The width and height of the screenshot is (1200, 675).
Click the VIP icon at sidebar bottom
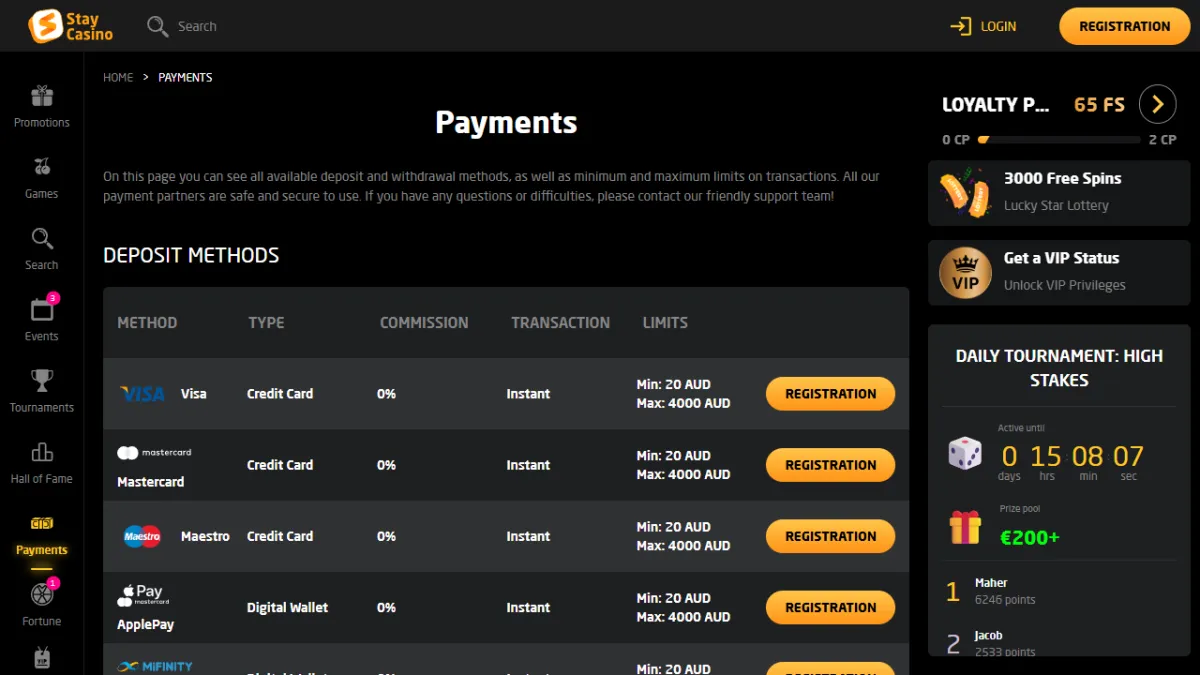[42, 659]
